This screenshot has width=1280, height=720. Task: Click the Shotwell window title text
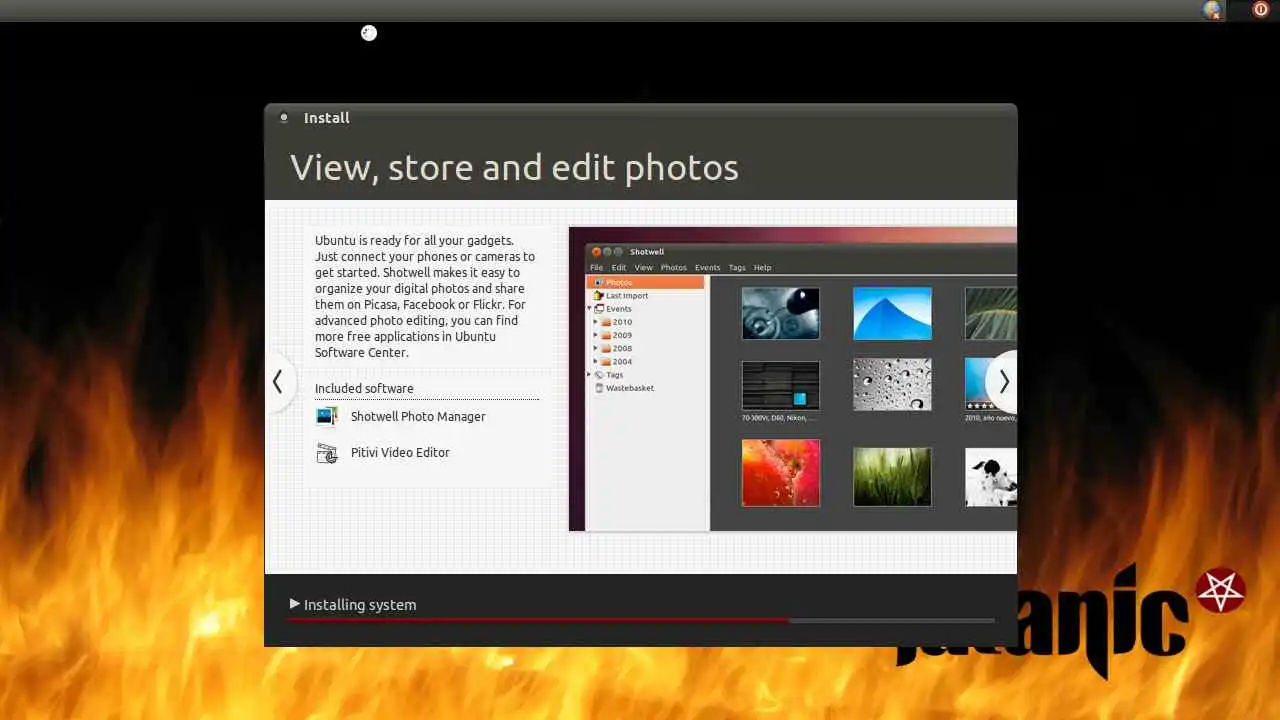[x=647, y=252]
